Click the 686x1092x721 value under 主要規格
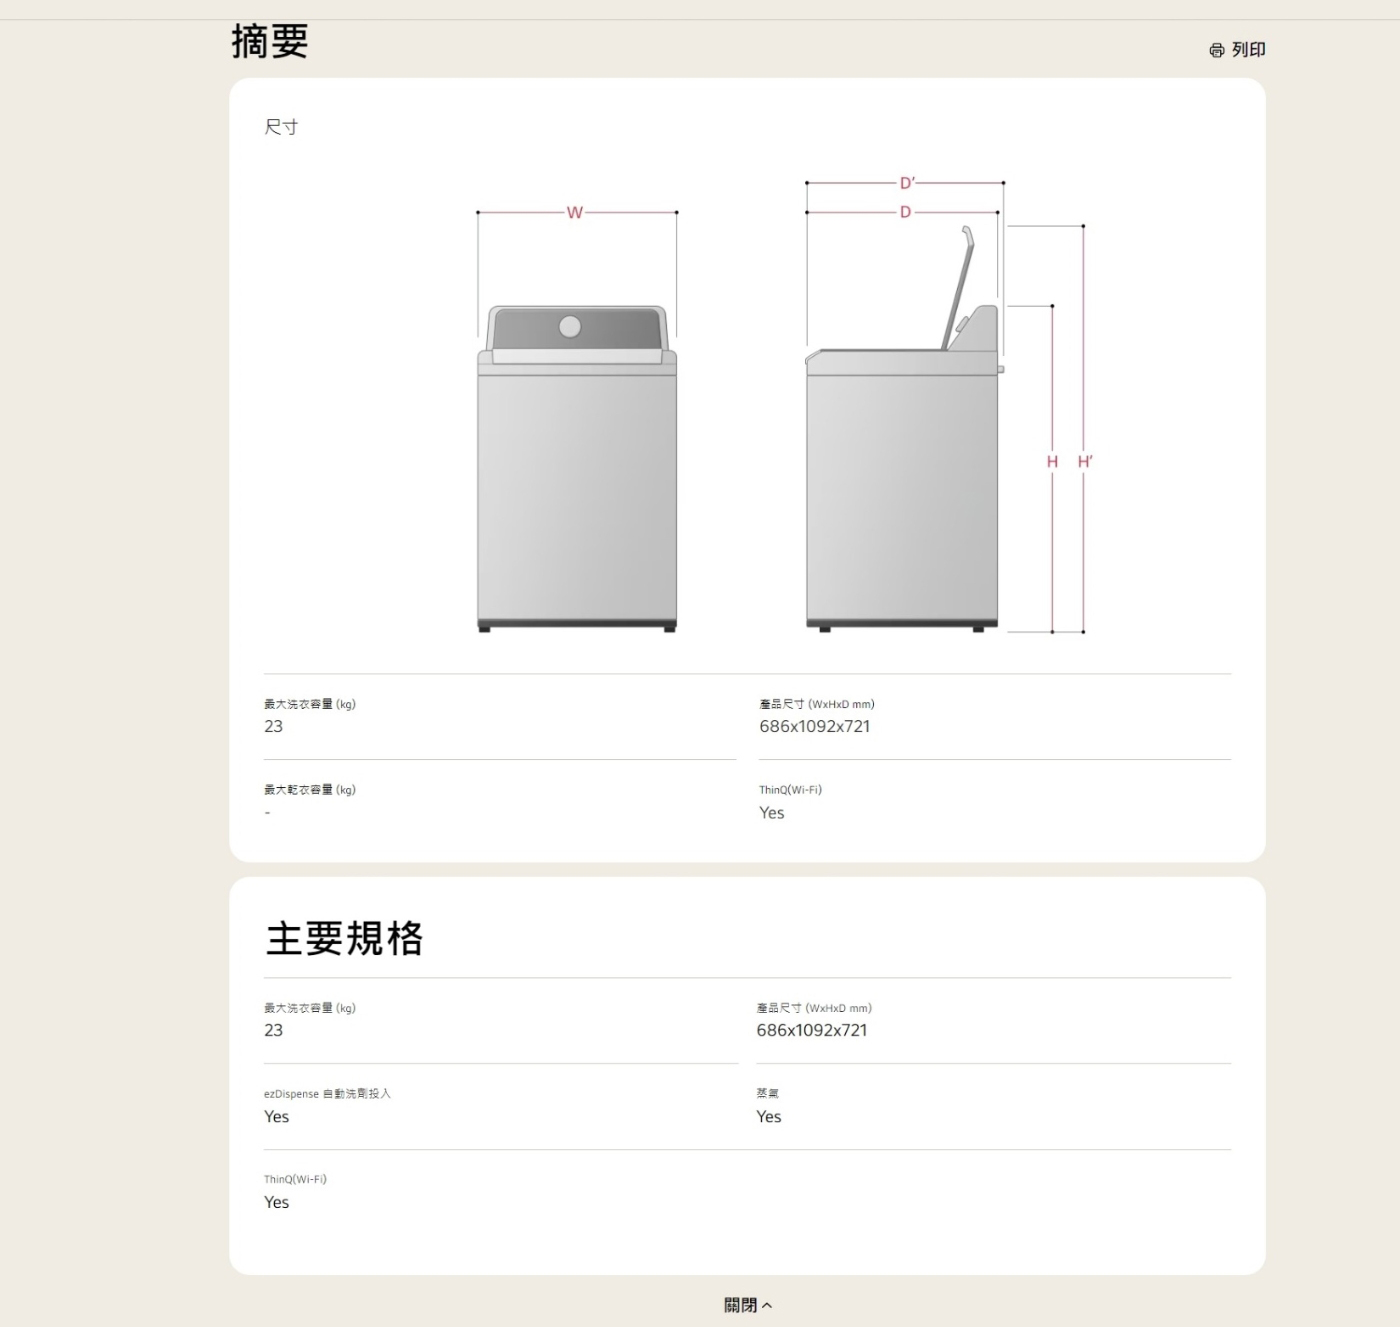The image size is (1400, 1327). [811, 1030]
